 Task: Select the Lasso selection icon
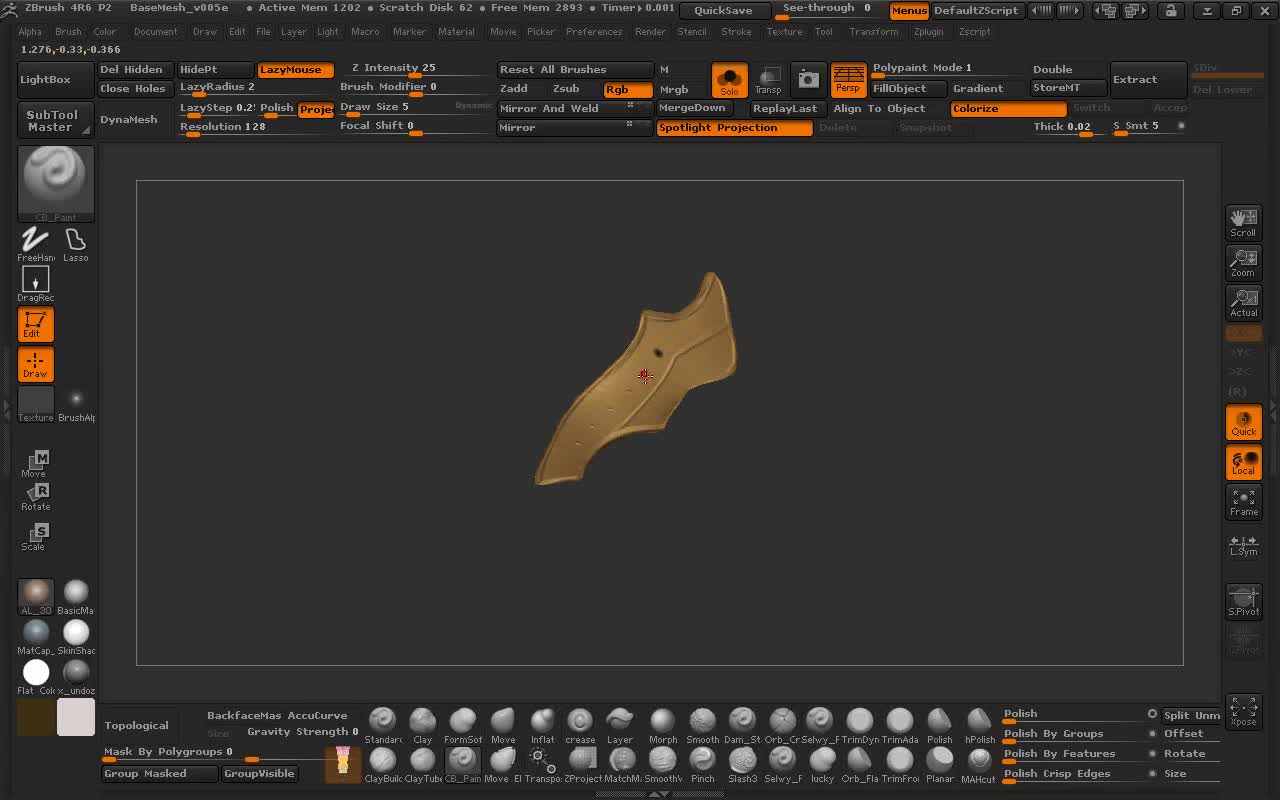tap(76, 243)
